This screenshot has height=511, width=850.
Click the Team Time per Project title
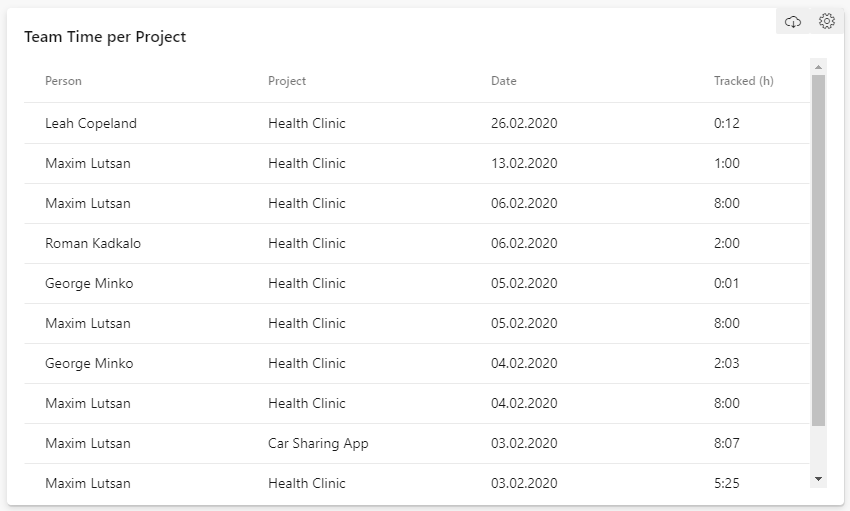point(105,37)
